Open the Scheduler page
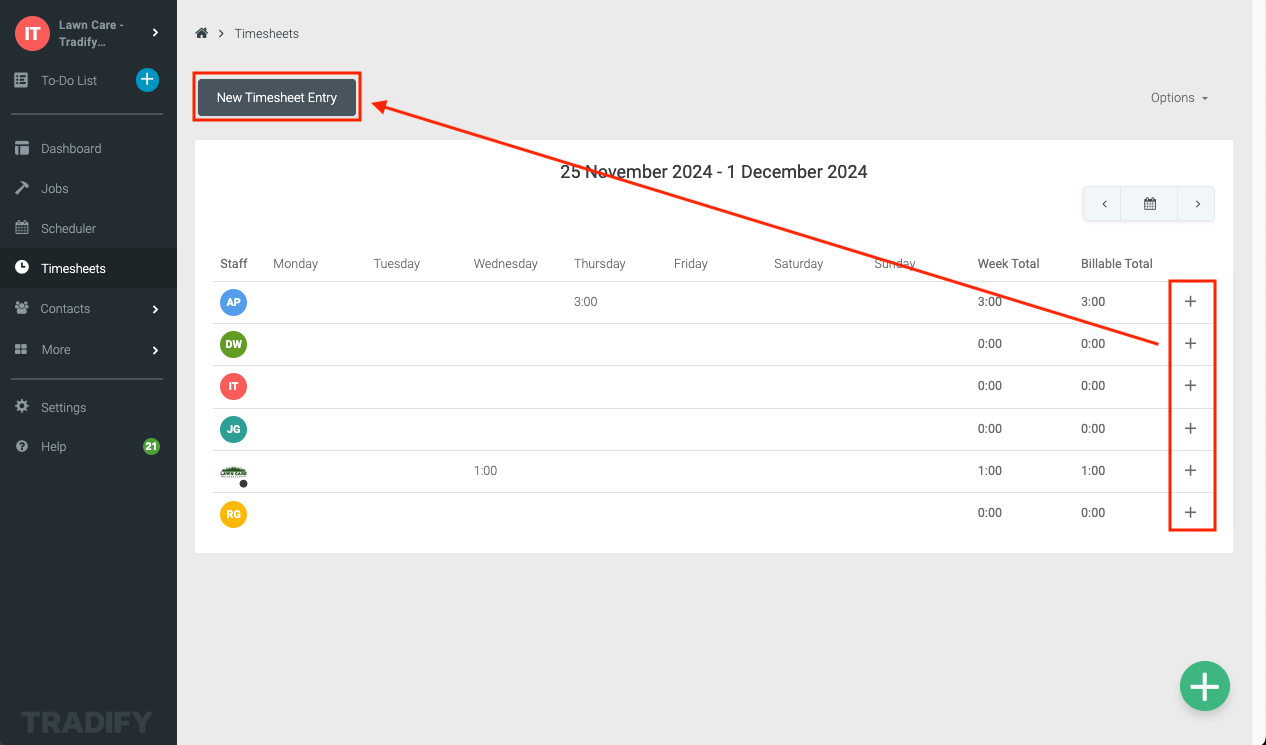Image resolution: width=1266 pixels, height=745 pixels. click(x=68, y=228)
